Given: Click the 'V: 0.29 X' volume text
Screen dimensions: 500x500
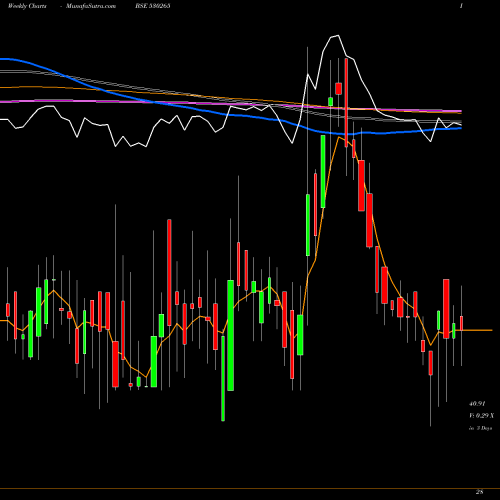Looking at the screenshot, I should coord(481,416).
